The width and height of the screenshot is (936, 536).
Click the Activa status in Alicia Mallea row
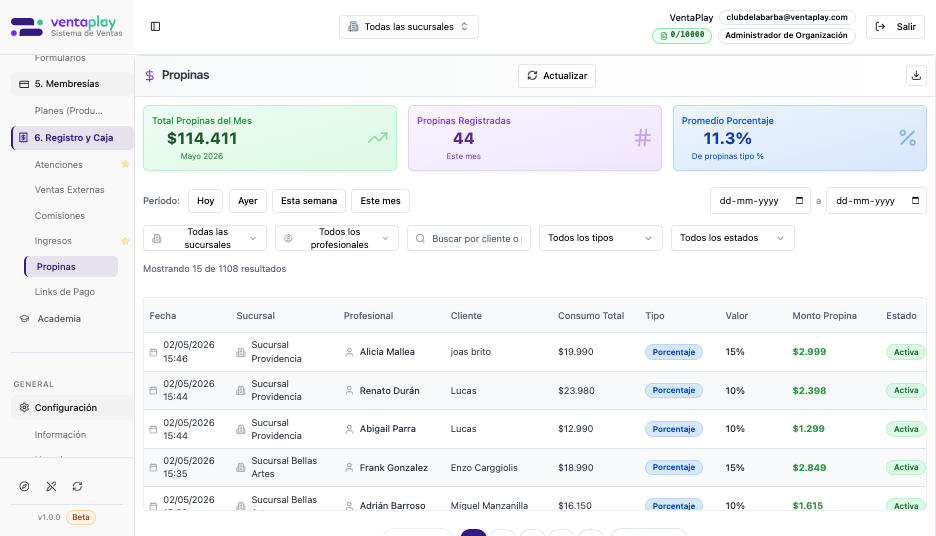906,352
